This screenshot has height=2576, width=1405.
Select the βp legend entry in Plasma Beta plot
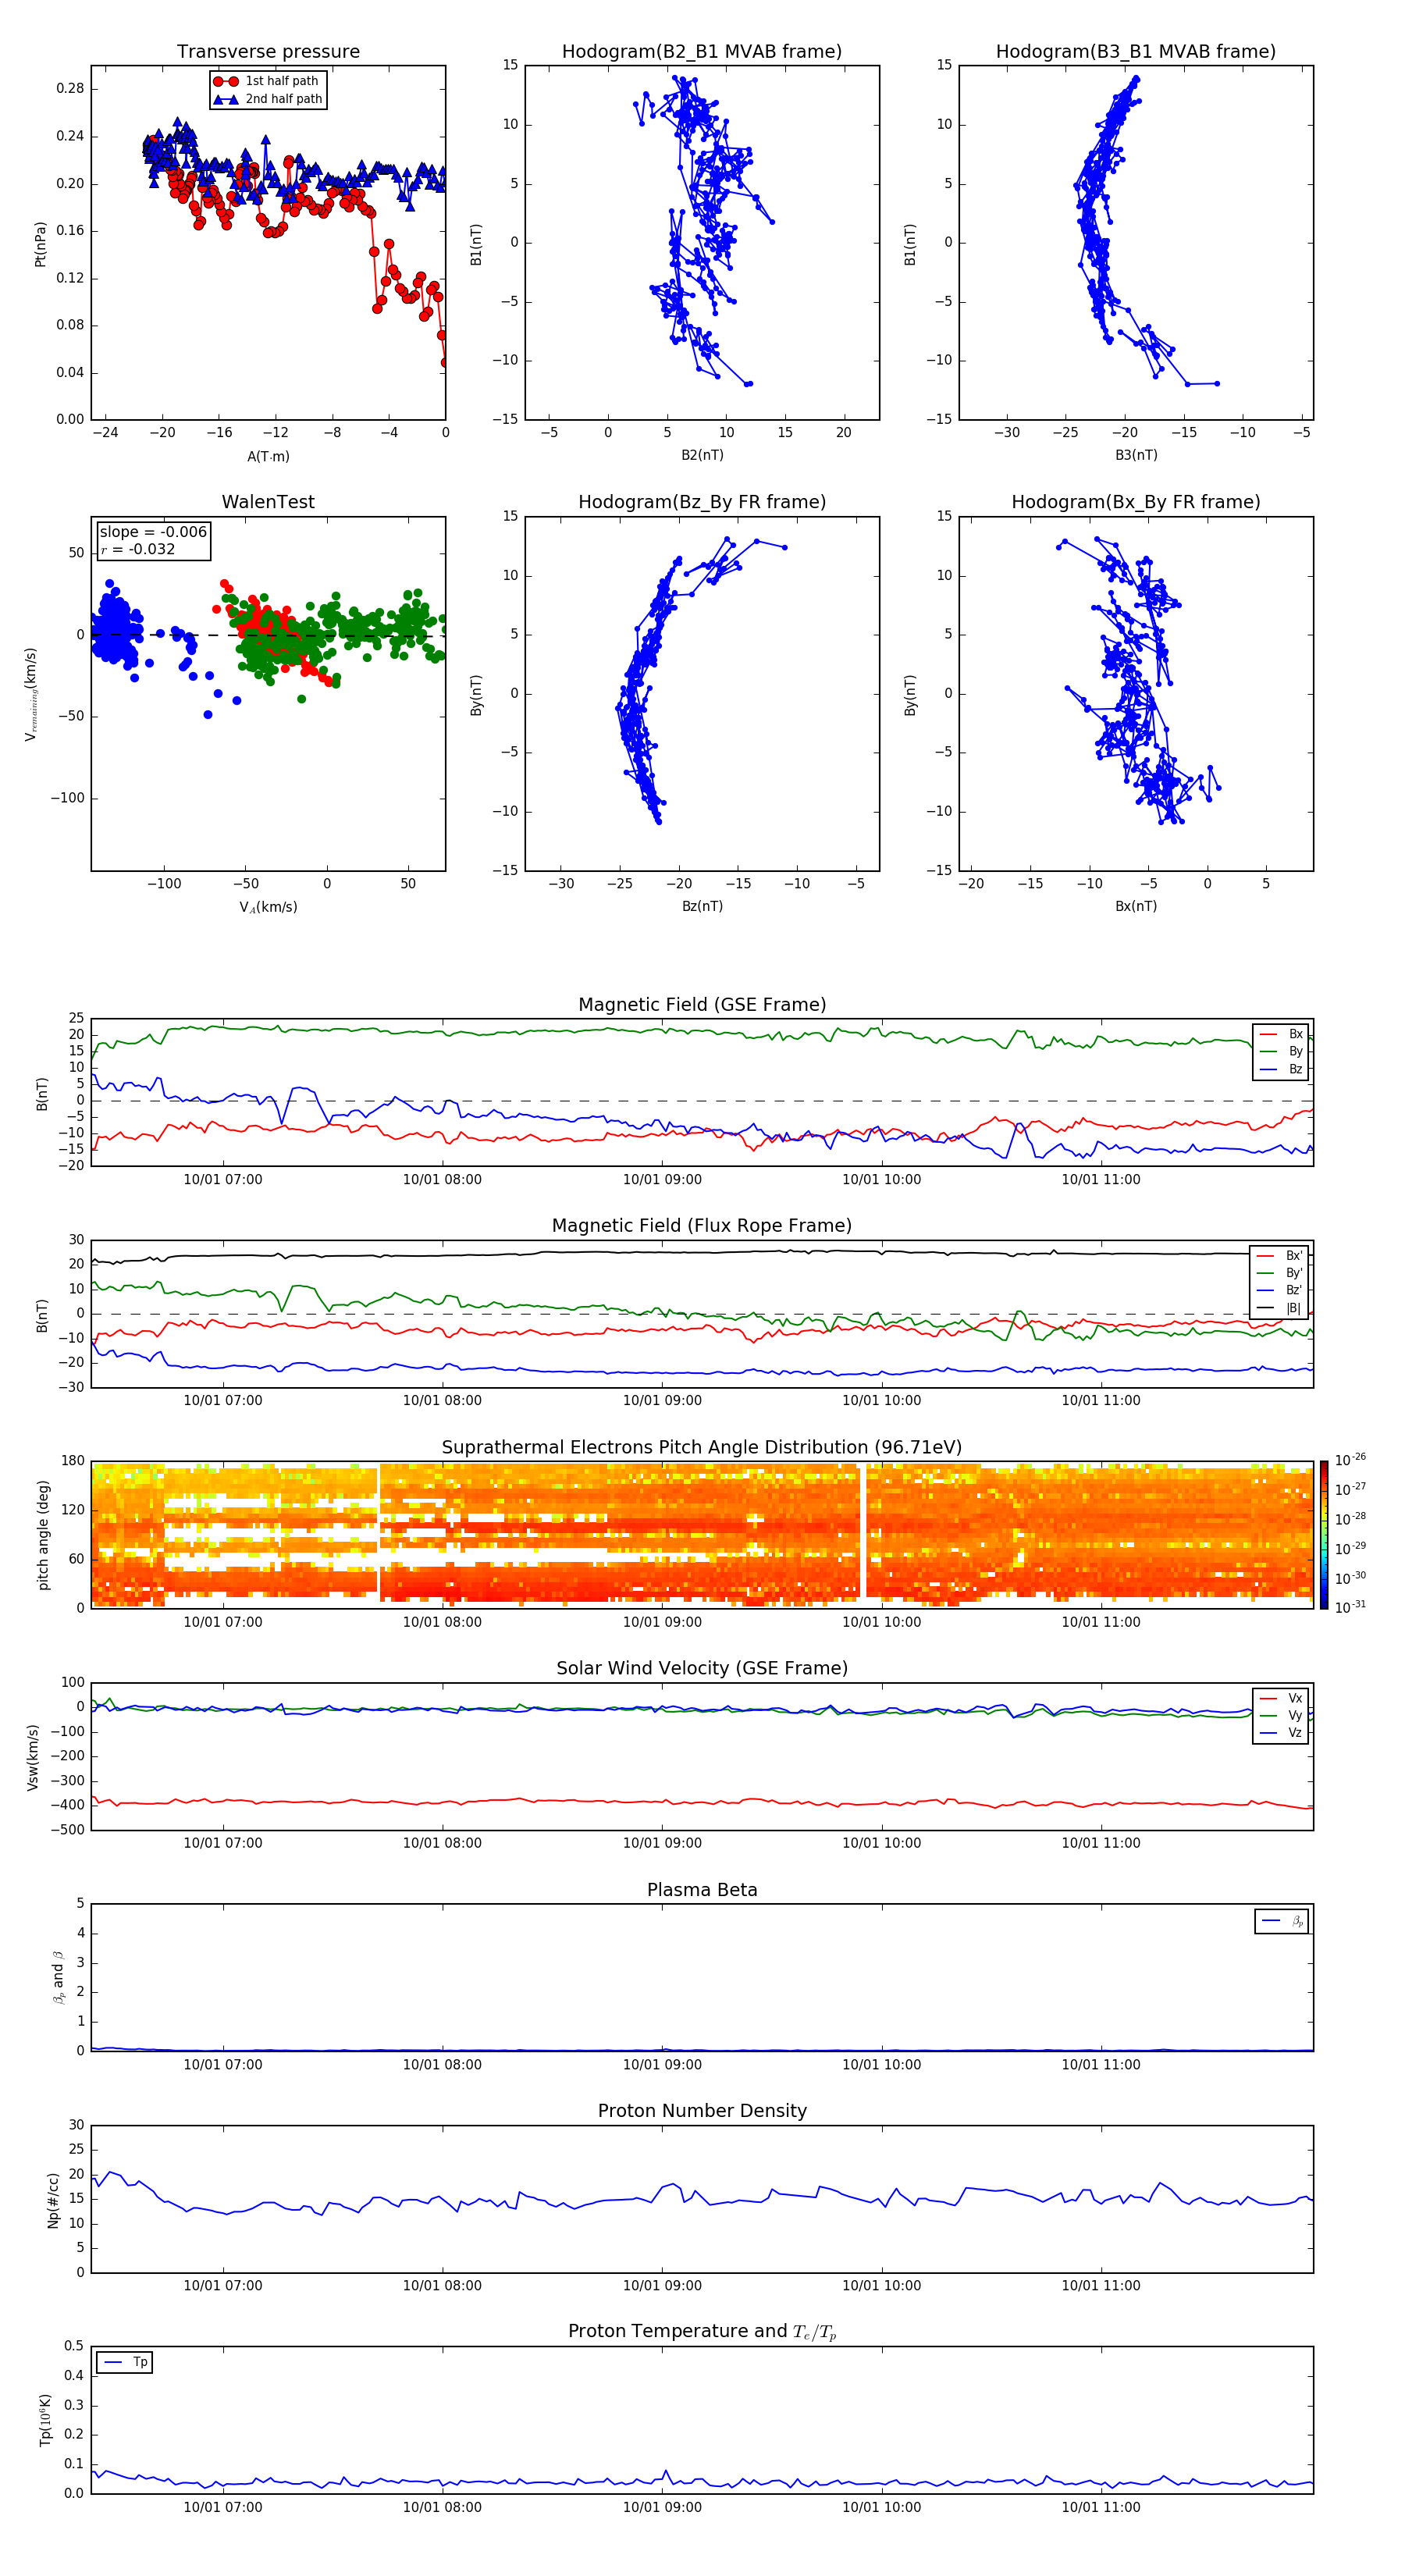[1283, 1921]
